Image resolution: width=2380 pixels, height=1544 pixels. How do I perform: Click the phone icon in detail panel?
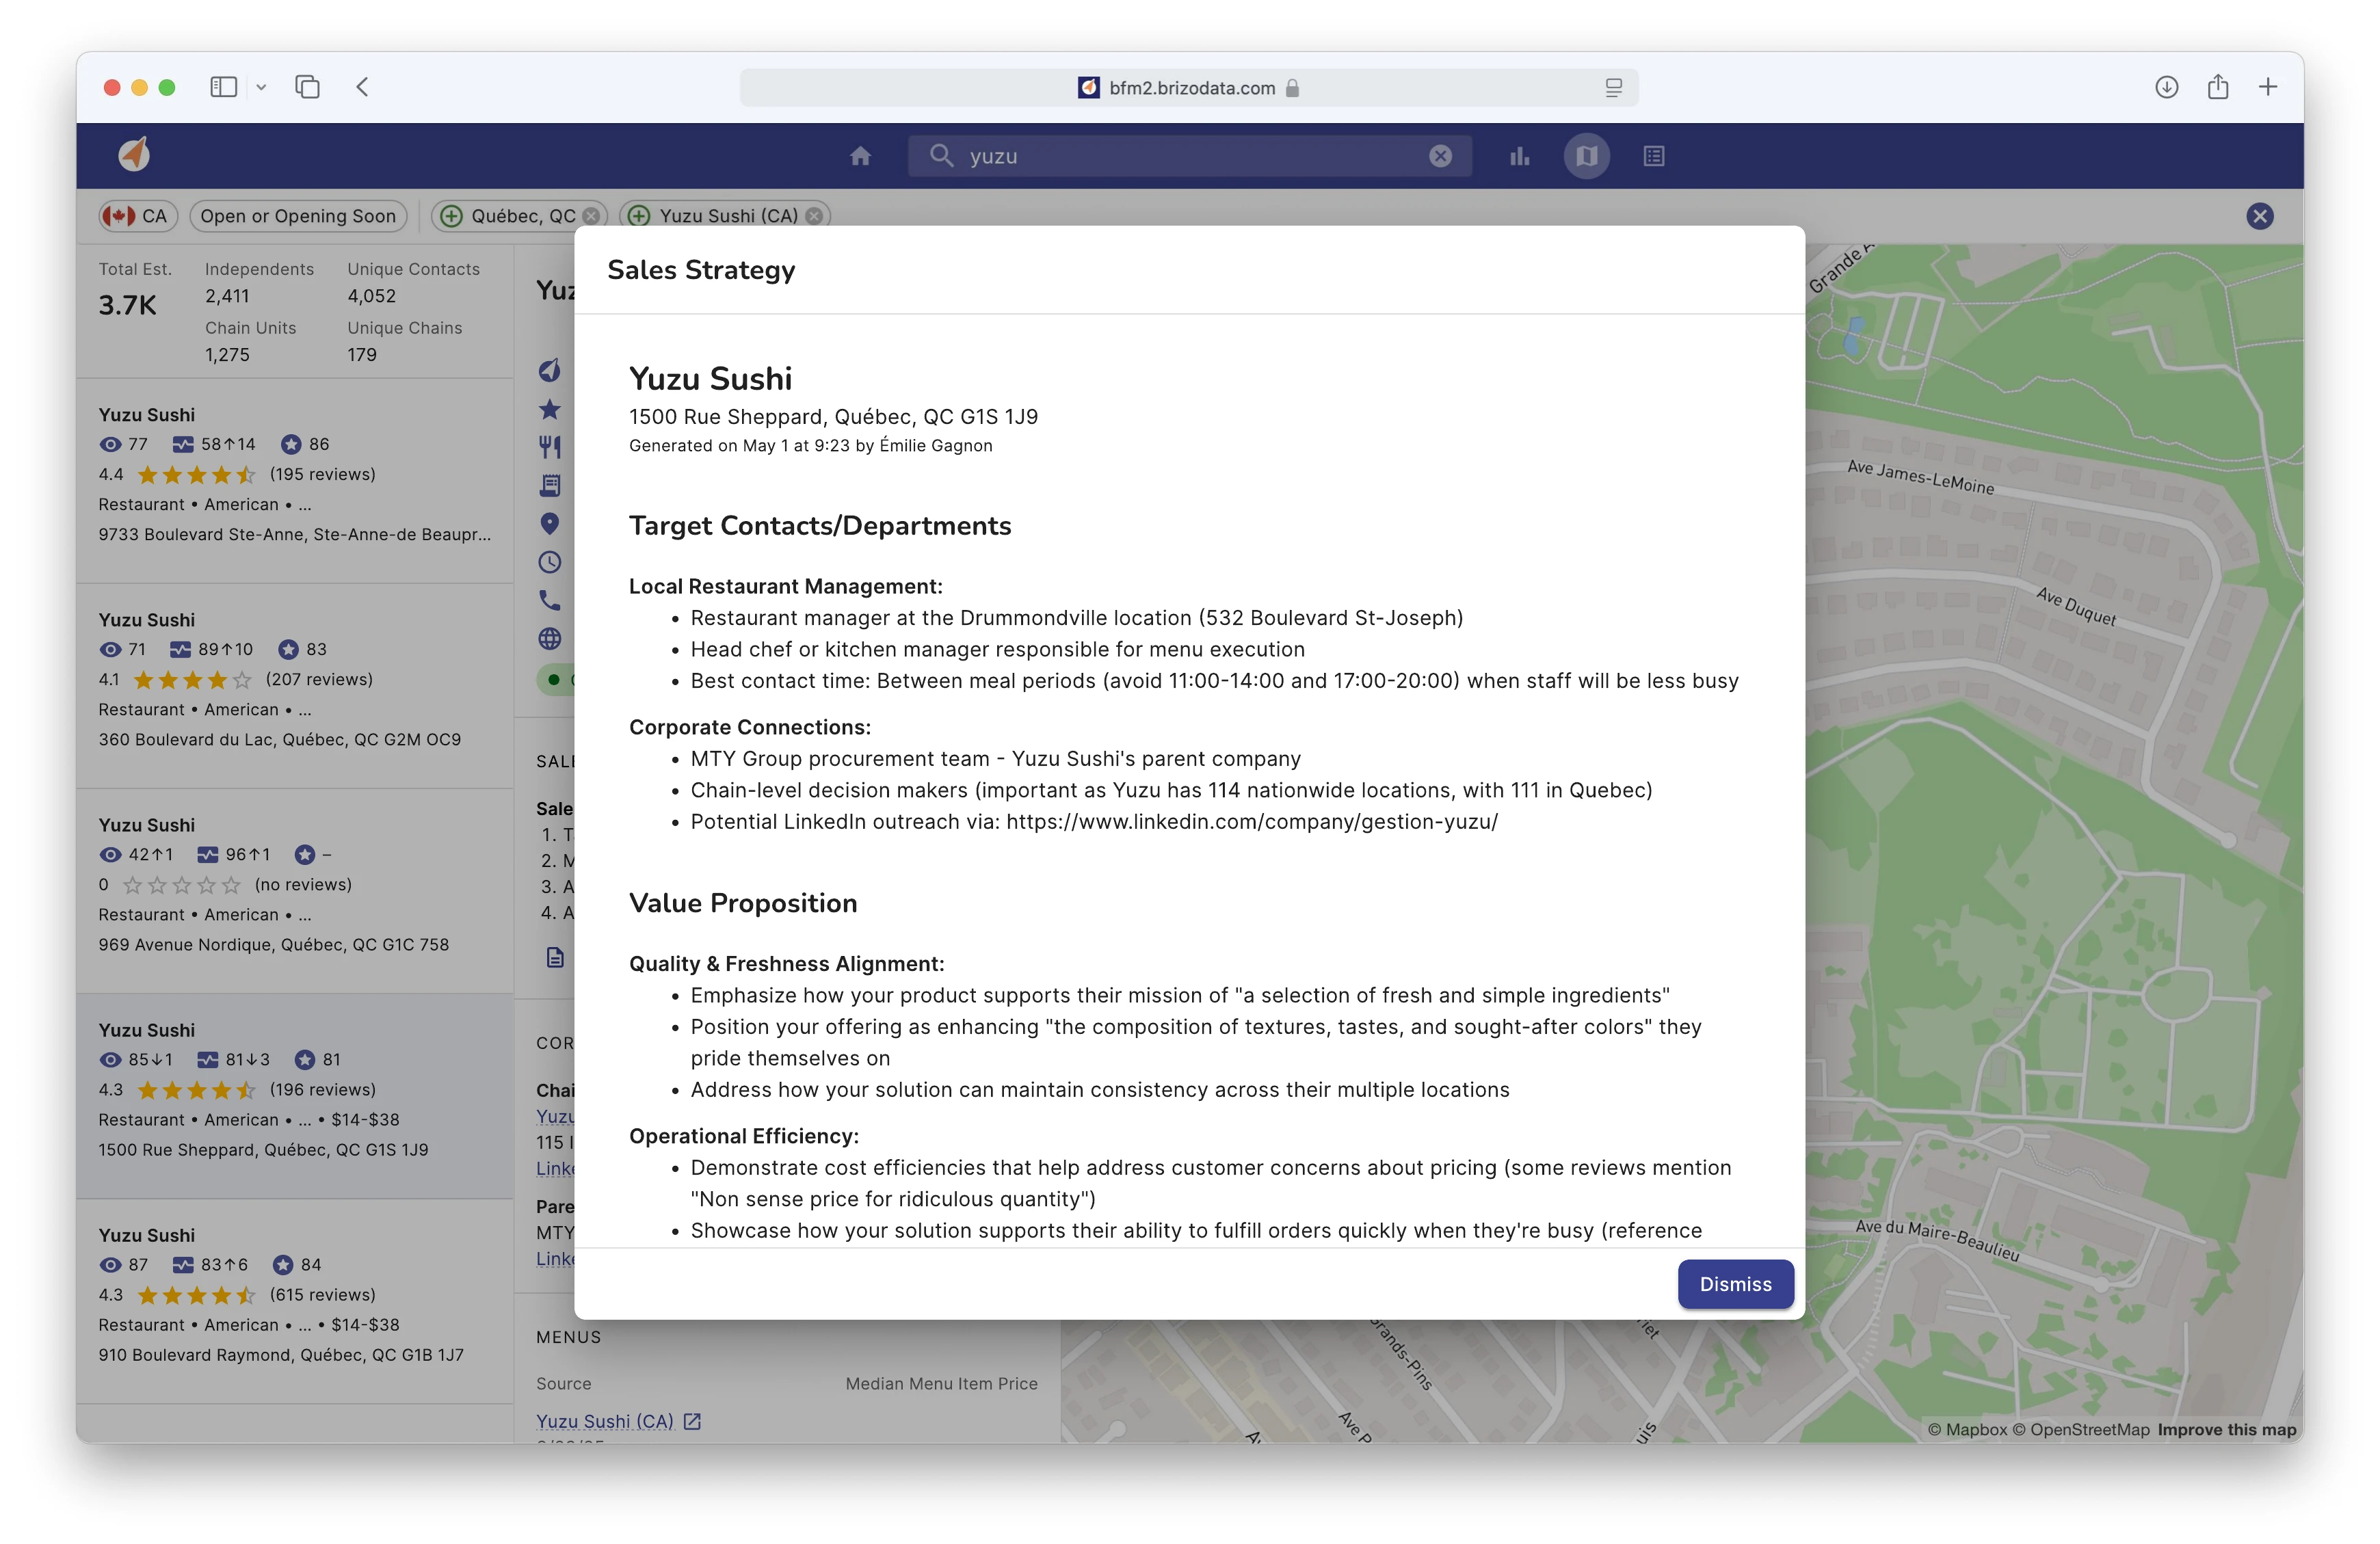[x=549, y=600]
